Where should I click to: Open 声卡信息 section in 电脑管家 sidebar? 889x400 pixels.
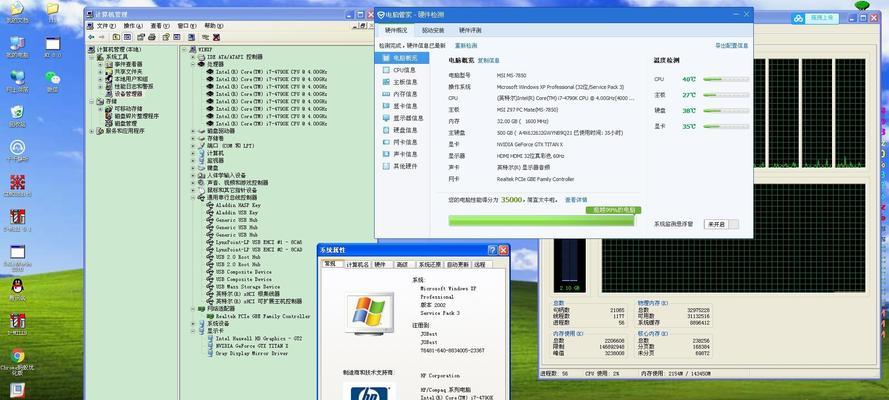point(404,154)
